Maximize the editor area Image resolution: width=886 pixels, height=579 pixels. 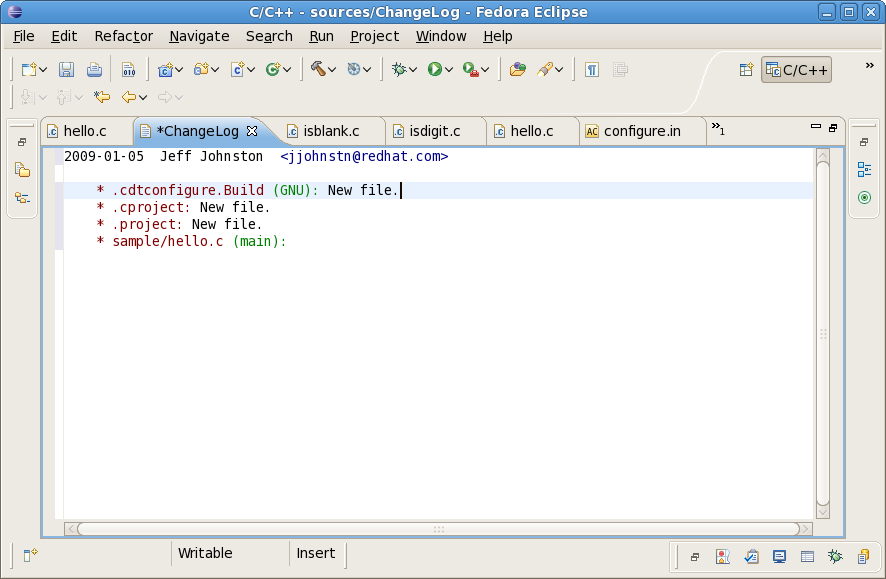(x=833, y=128)
